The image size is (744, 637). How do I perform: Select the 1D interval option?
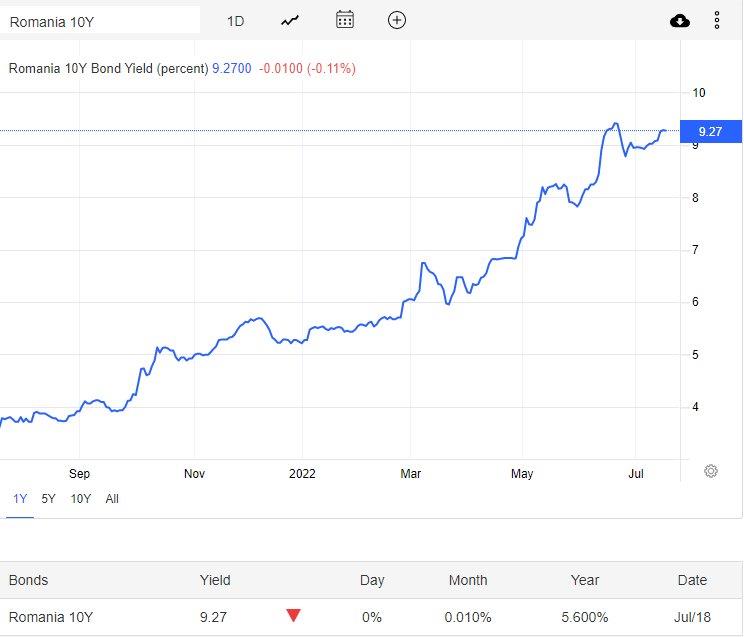[236, 20]
